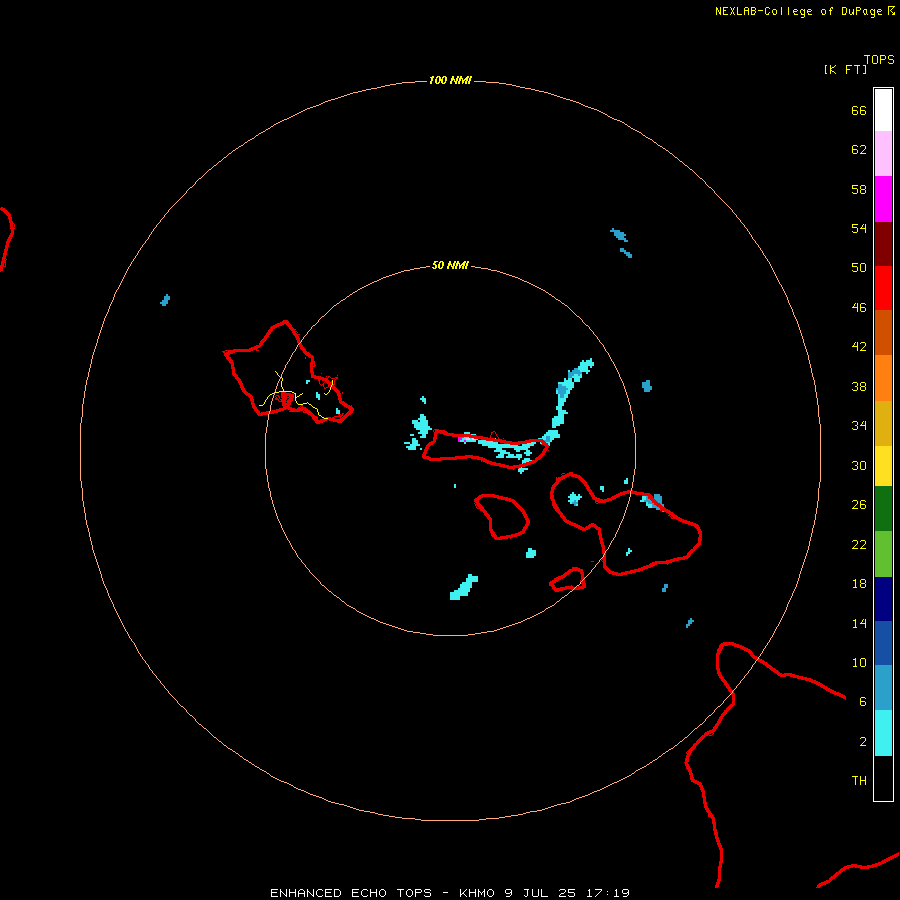Click the light pink legend swatch near 62

point(883,153)
